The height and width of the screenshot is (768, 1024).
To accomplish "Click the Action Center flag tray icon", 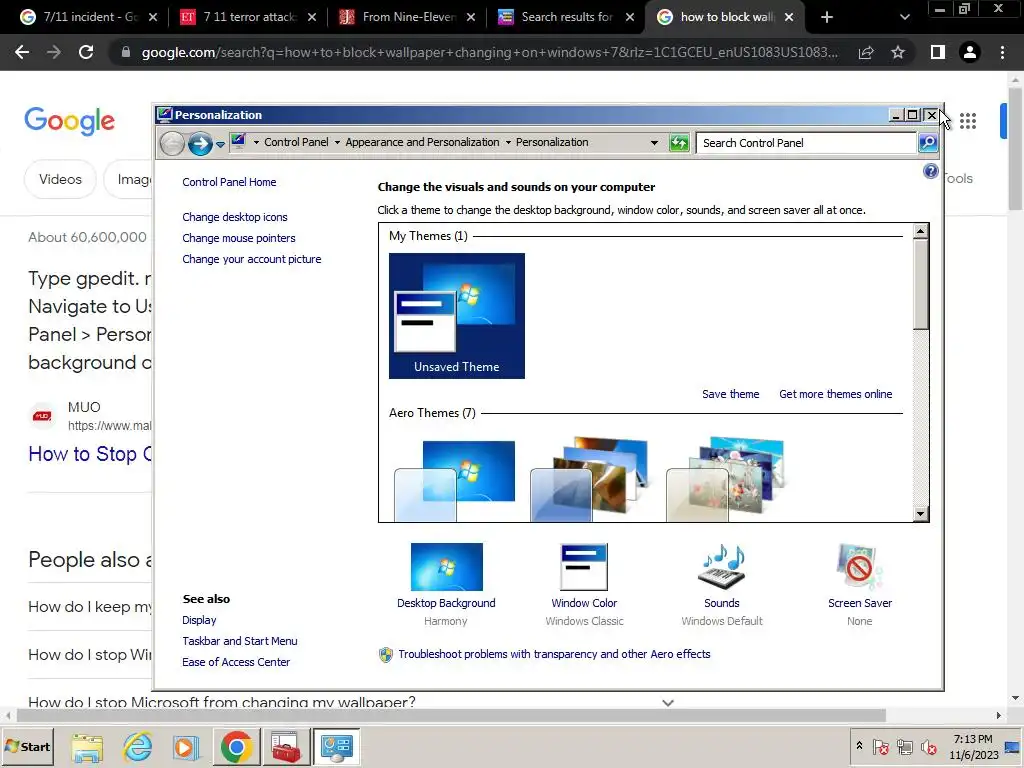I will coord(880,746).
